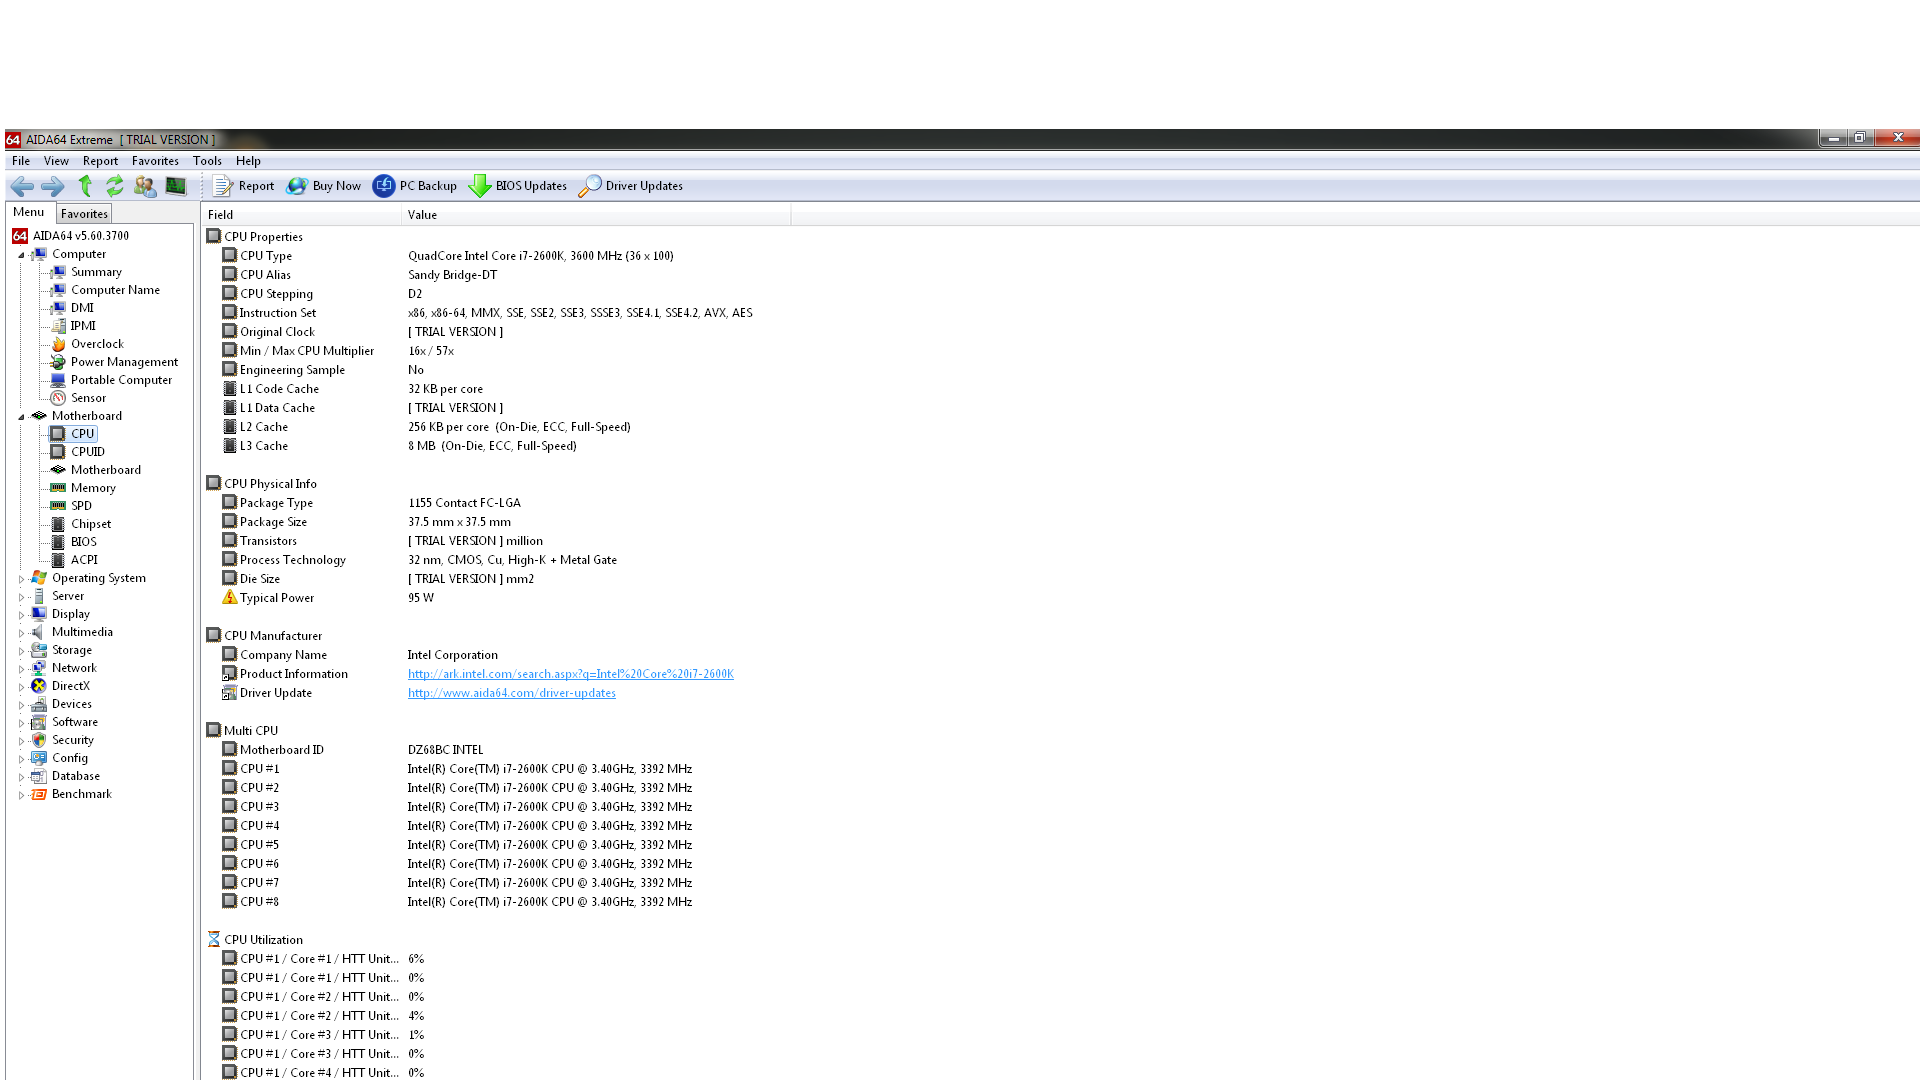The image size is (1920, 1080).
Task: Select AIDA64 v5.60.3700 root node
Action: [x=81, y=236]
